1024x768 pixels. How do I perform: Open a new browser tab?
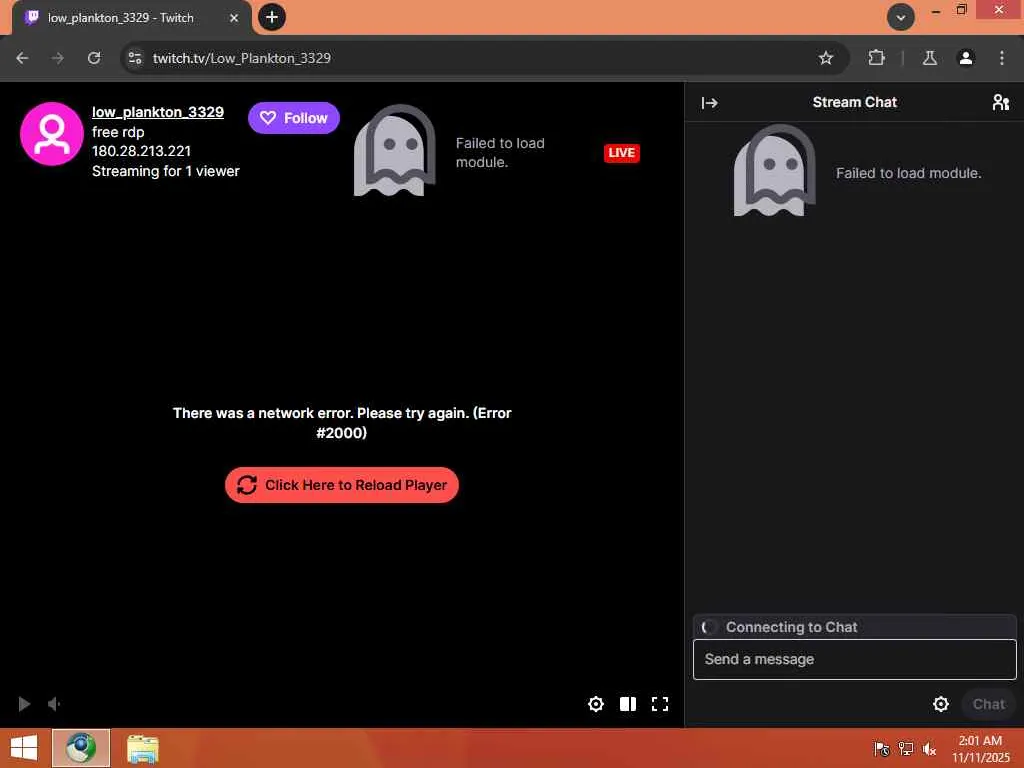point(272,18)
